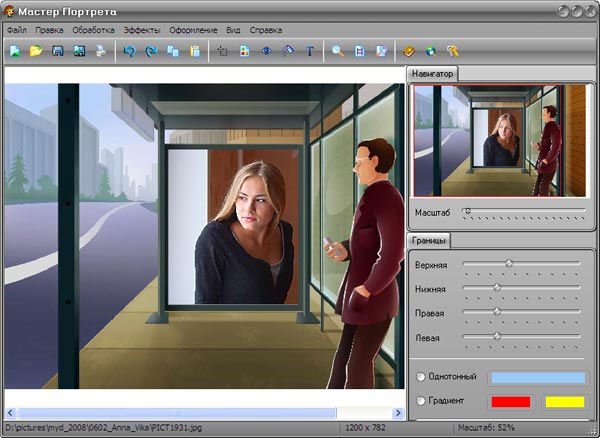Click the Save floppy disk icon
Image resolution: width=600 pixels, height=438 pixels.
58,50
